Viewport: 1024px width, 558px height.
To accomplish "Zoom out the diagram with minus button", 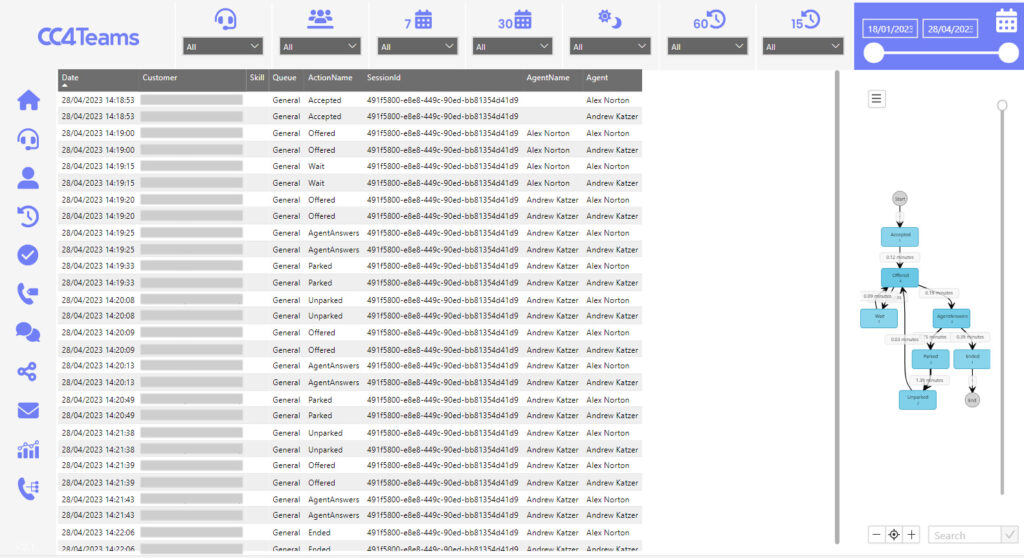I will tap(877, 535).
